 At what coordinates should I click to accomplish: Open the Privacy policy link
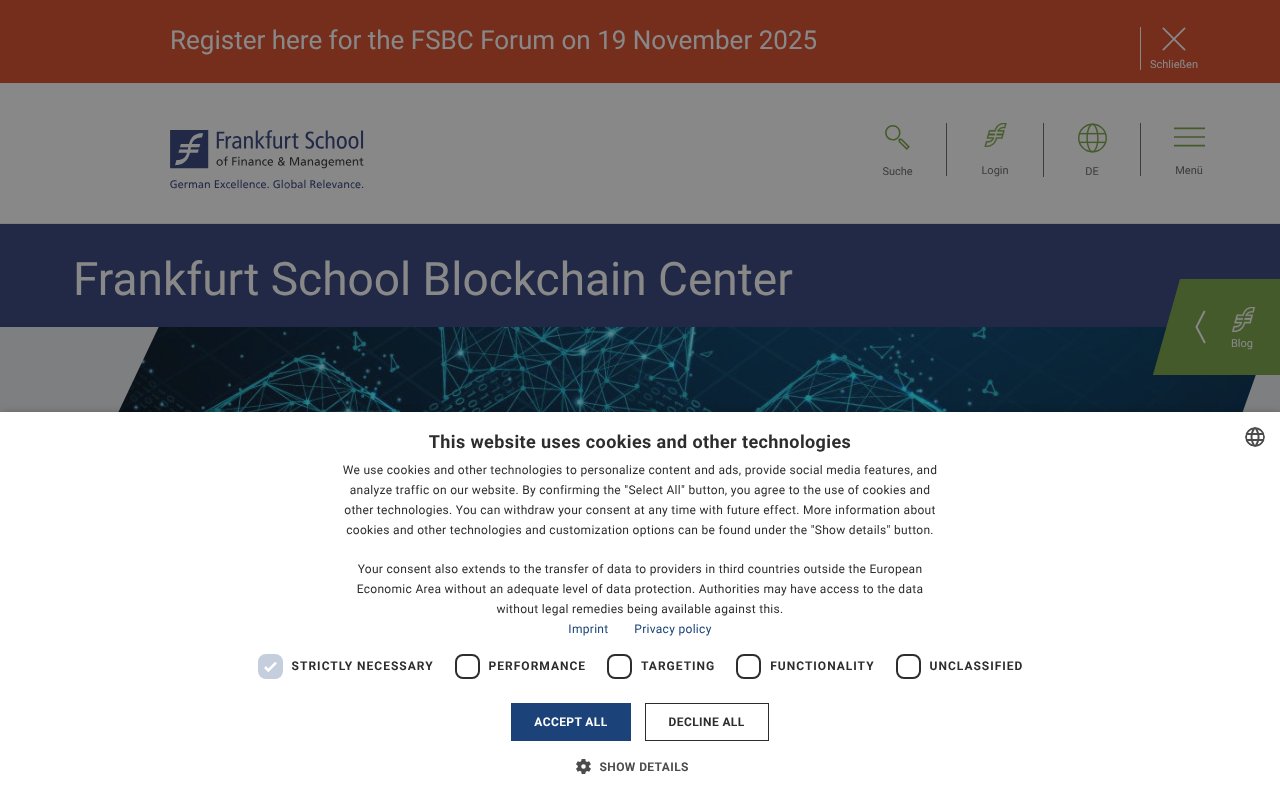point(672,629)
